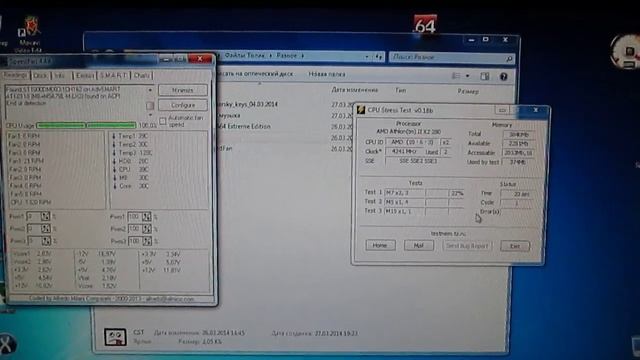Open the view options dropdown arrow
Image resolution: width=640 pixels, height=360 pixels.
467,76
